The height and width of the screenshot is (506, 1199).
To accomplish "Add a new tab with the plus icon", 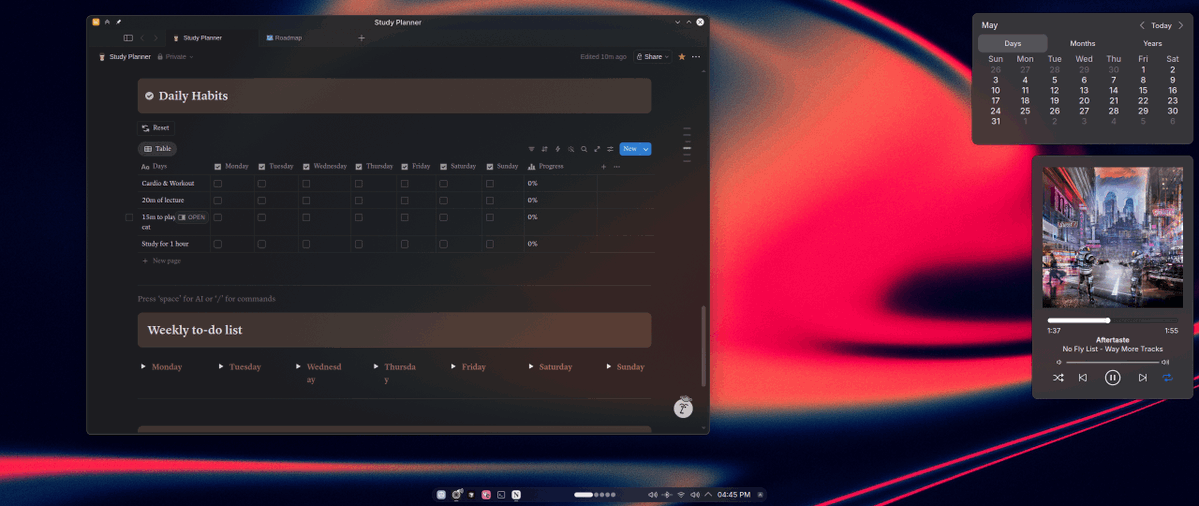I will pos(362,37).
